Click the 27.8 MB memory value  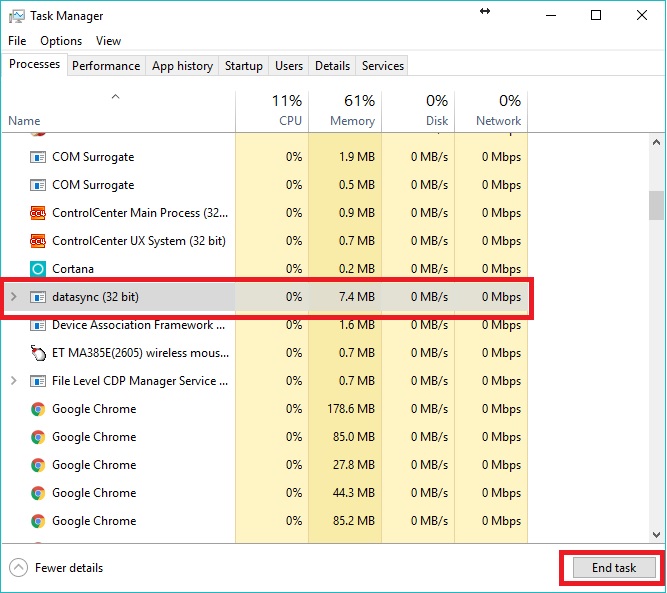coord(353,465)
